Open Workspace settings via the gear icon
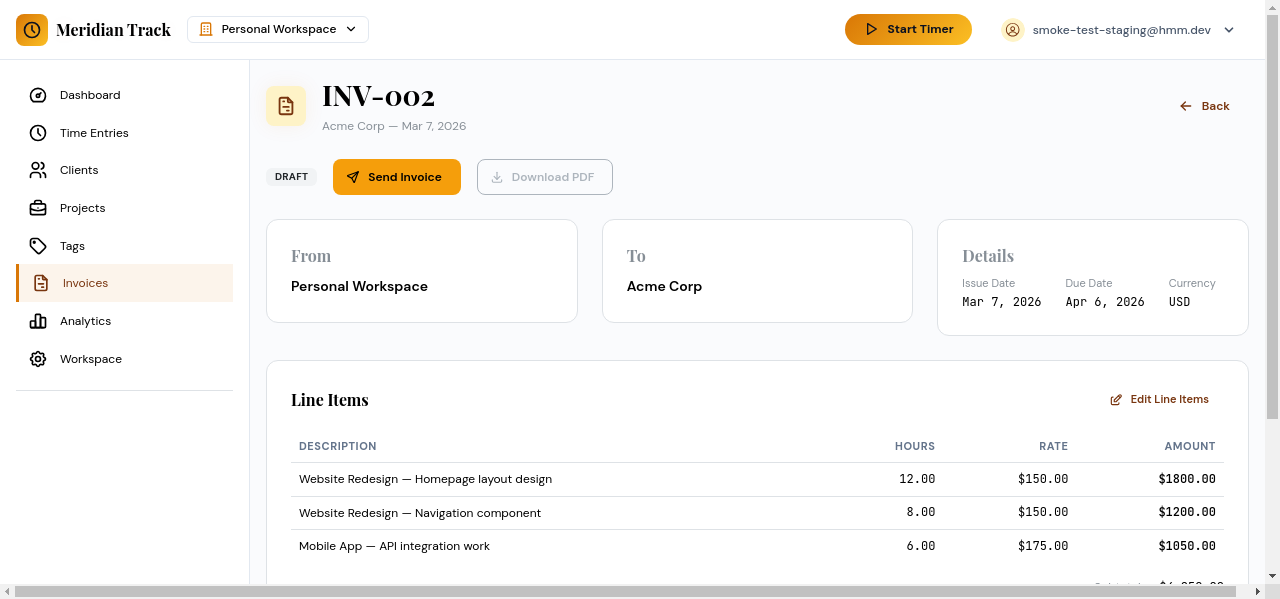This screenshot has height=599, width=1280. click(x=38, y=359)
